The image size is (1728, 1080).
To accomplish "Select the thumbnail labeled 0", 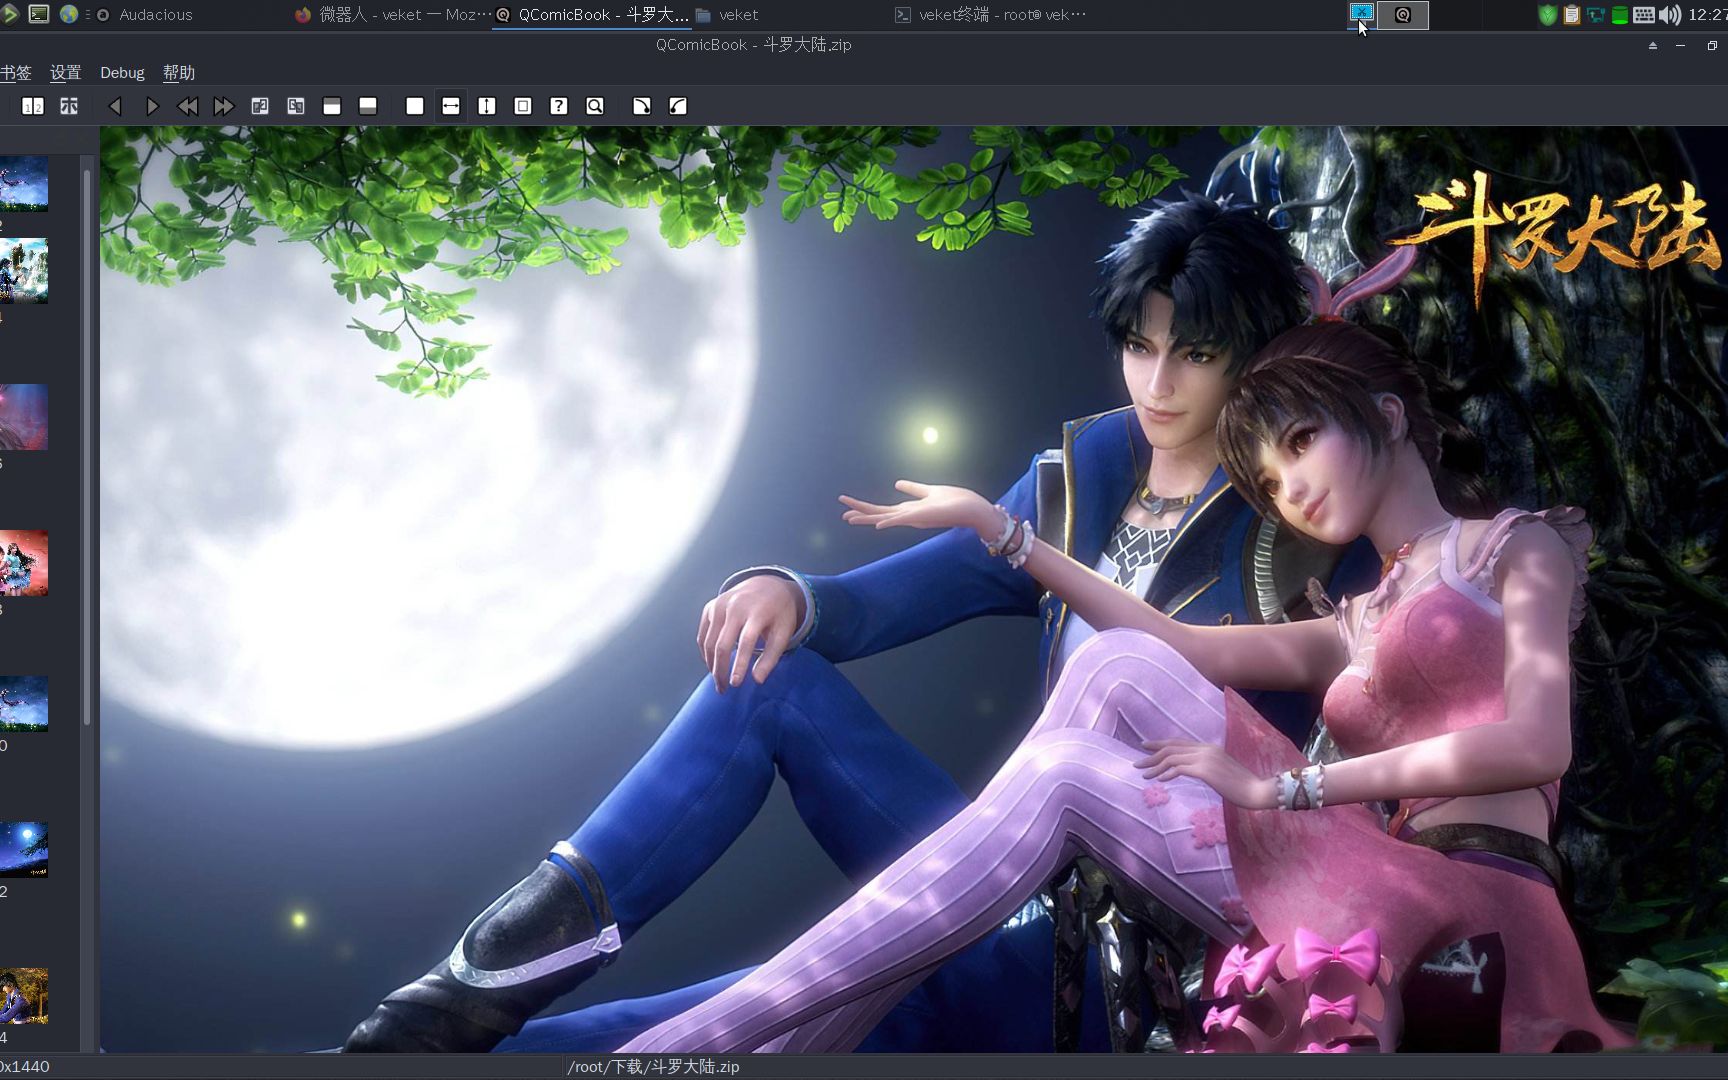I will point(24,704).
